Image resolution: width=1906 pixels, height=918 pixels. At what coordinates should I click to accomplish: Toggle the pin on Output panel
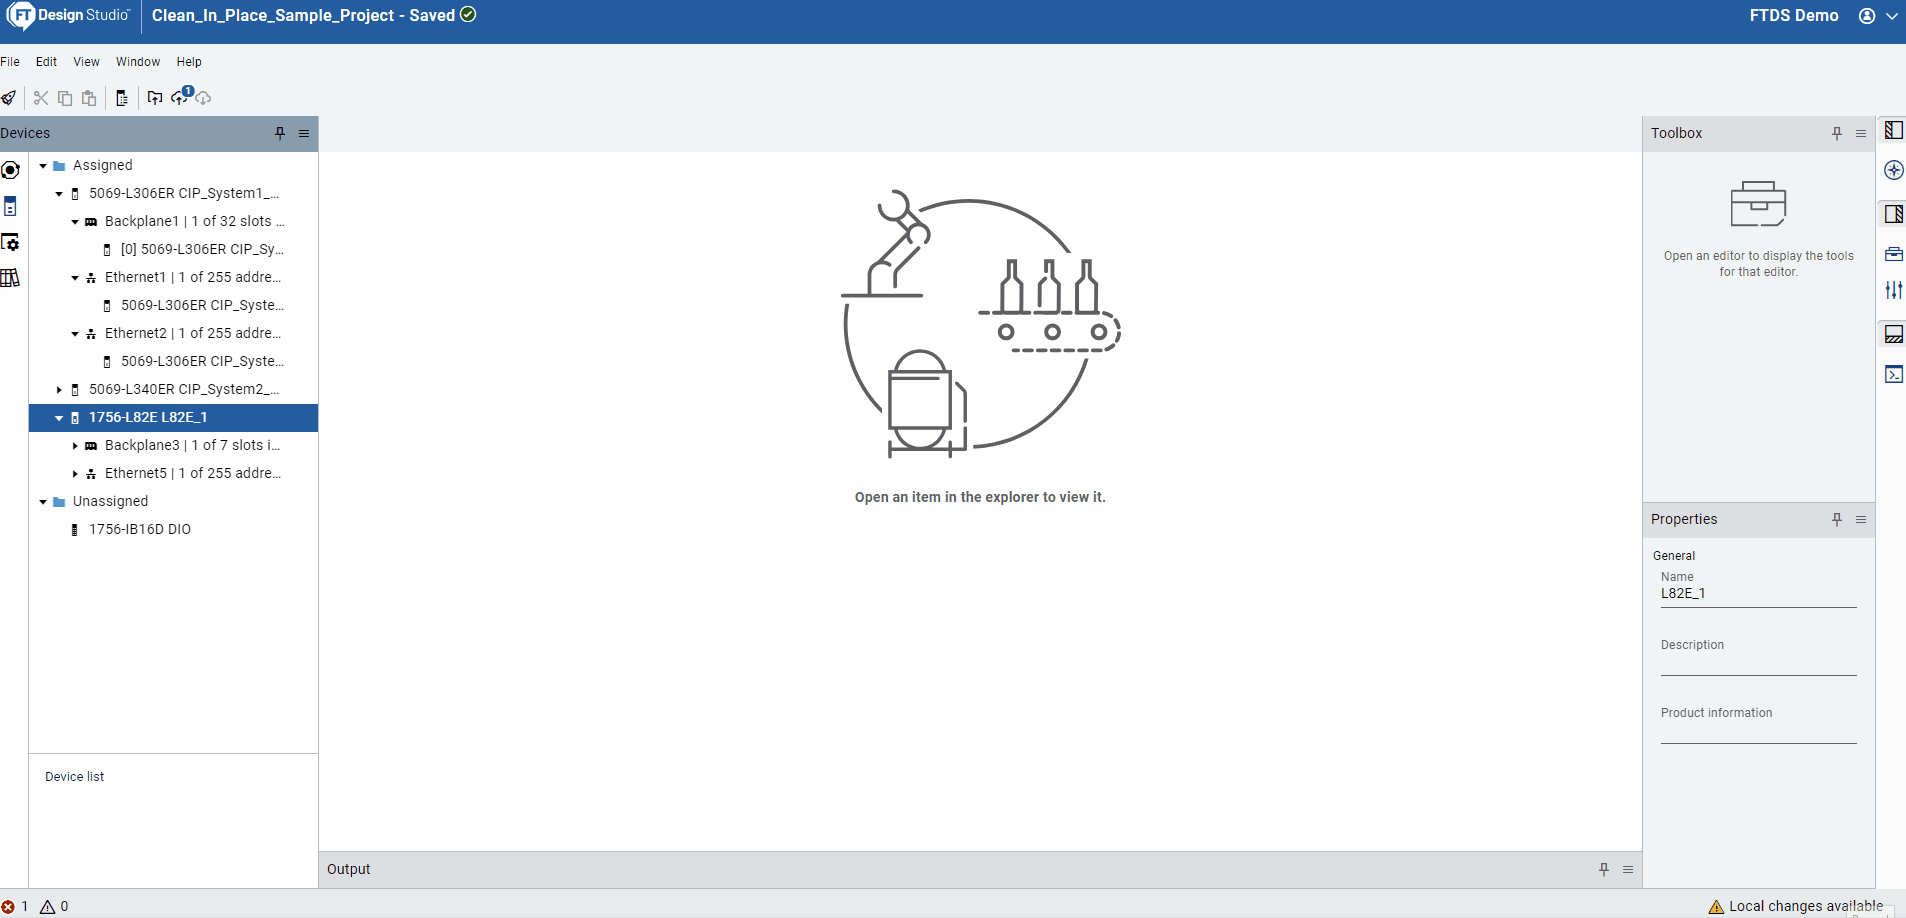(1604, 869)
